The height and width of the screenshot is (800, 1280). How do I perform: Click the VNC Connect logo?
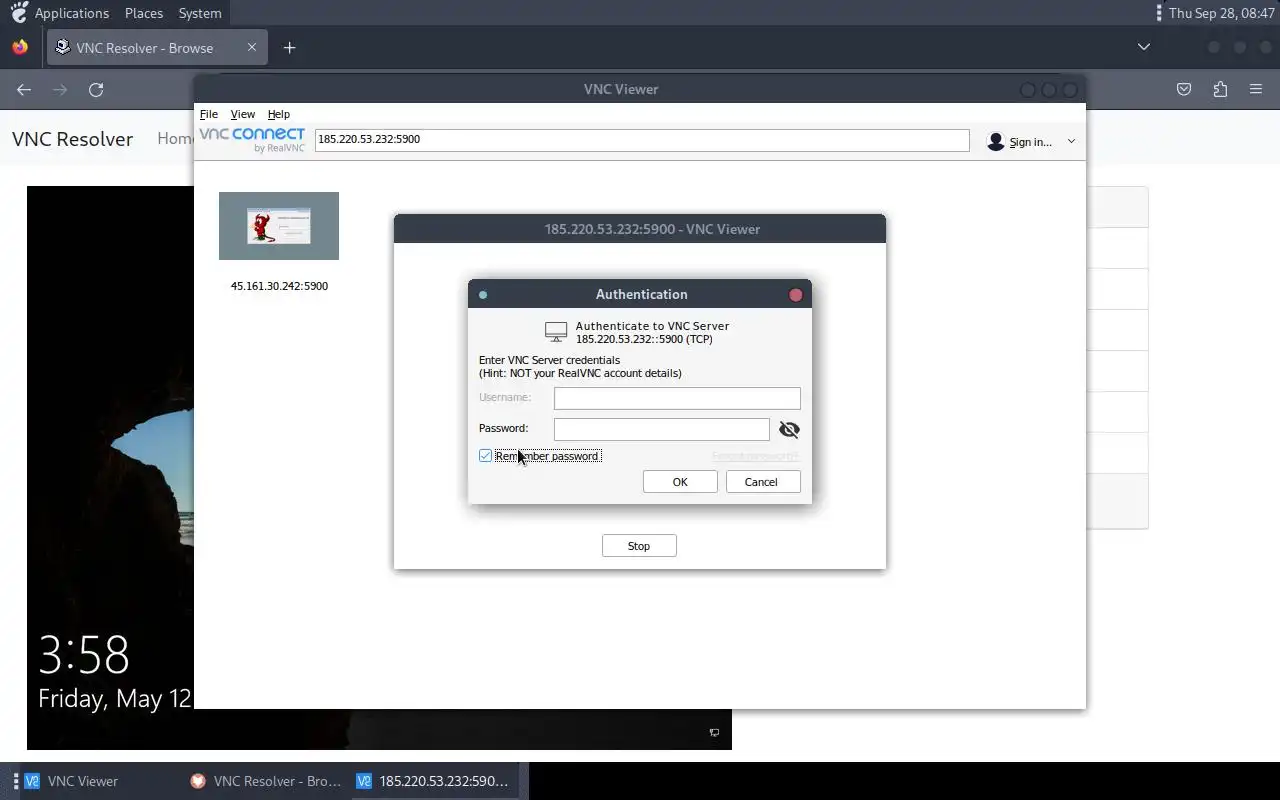tap(252, 140)
